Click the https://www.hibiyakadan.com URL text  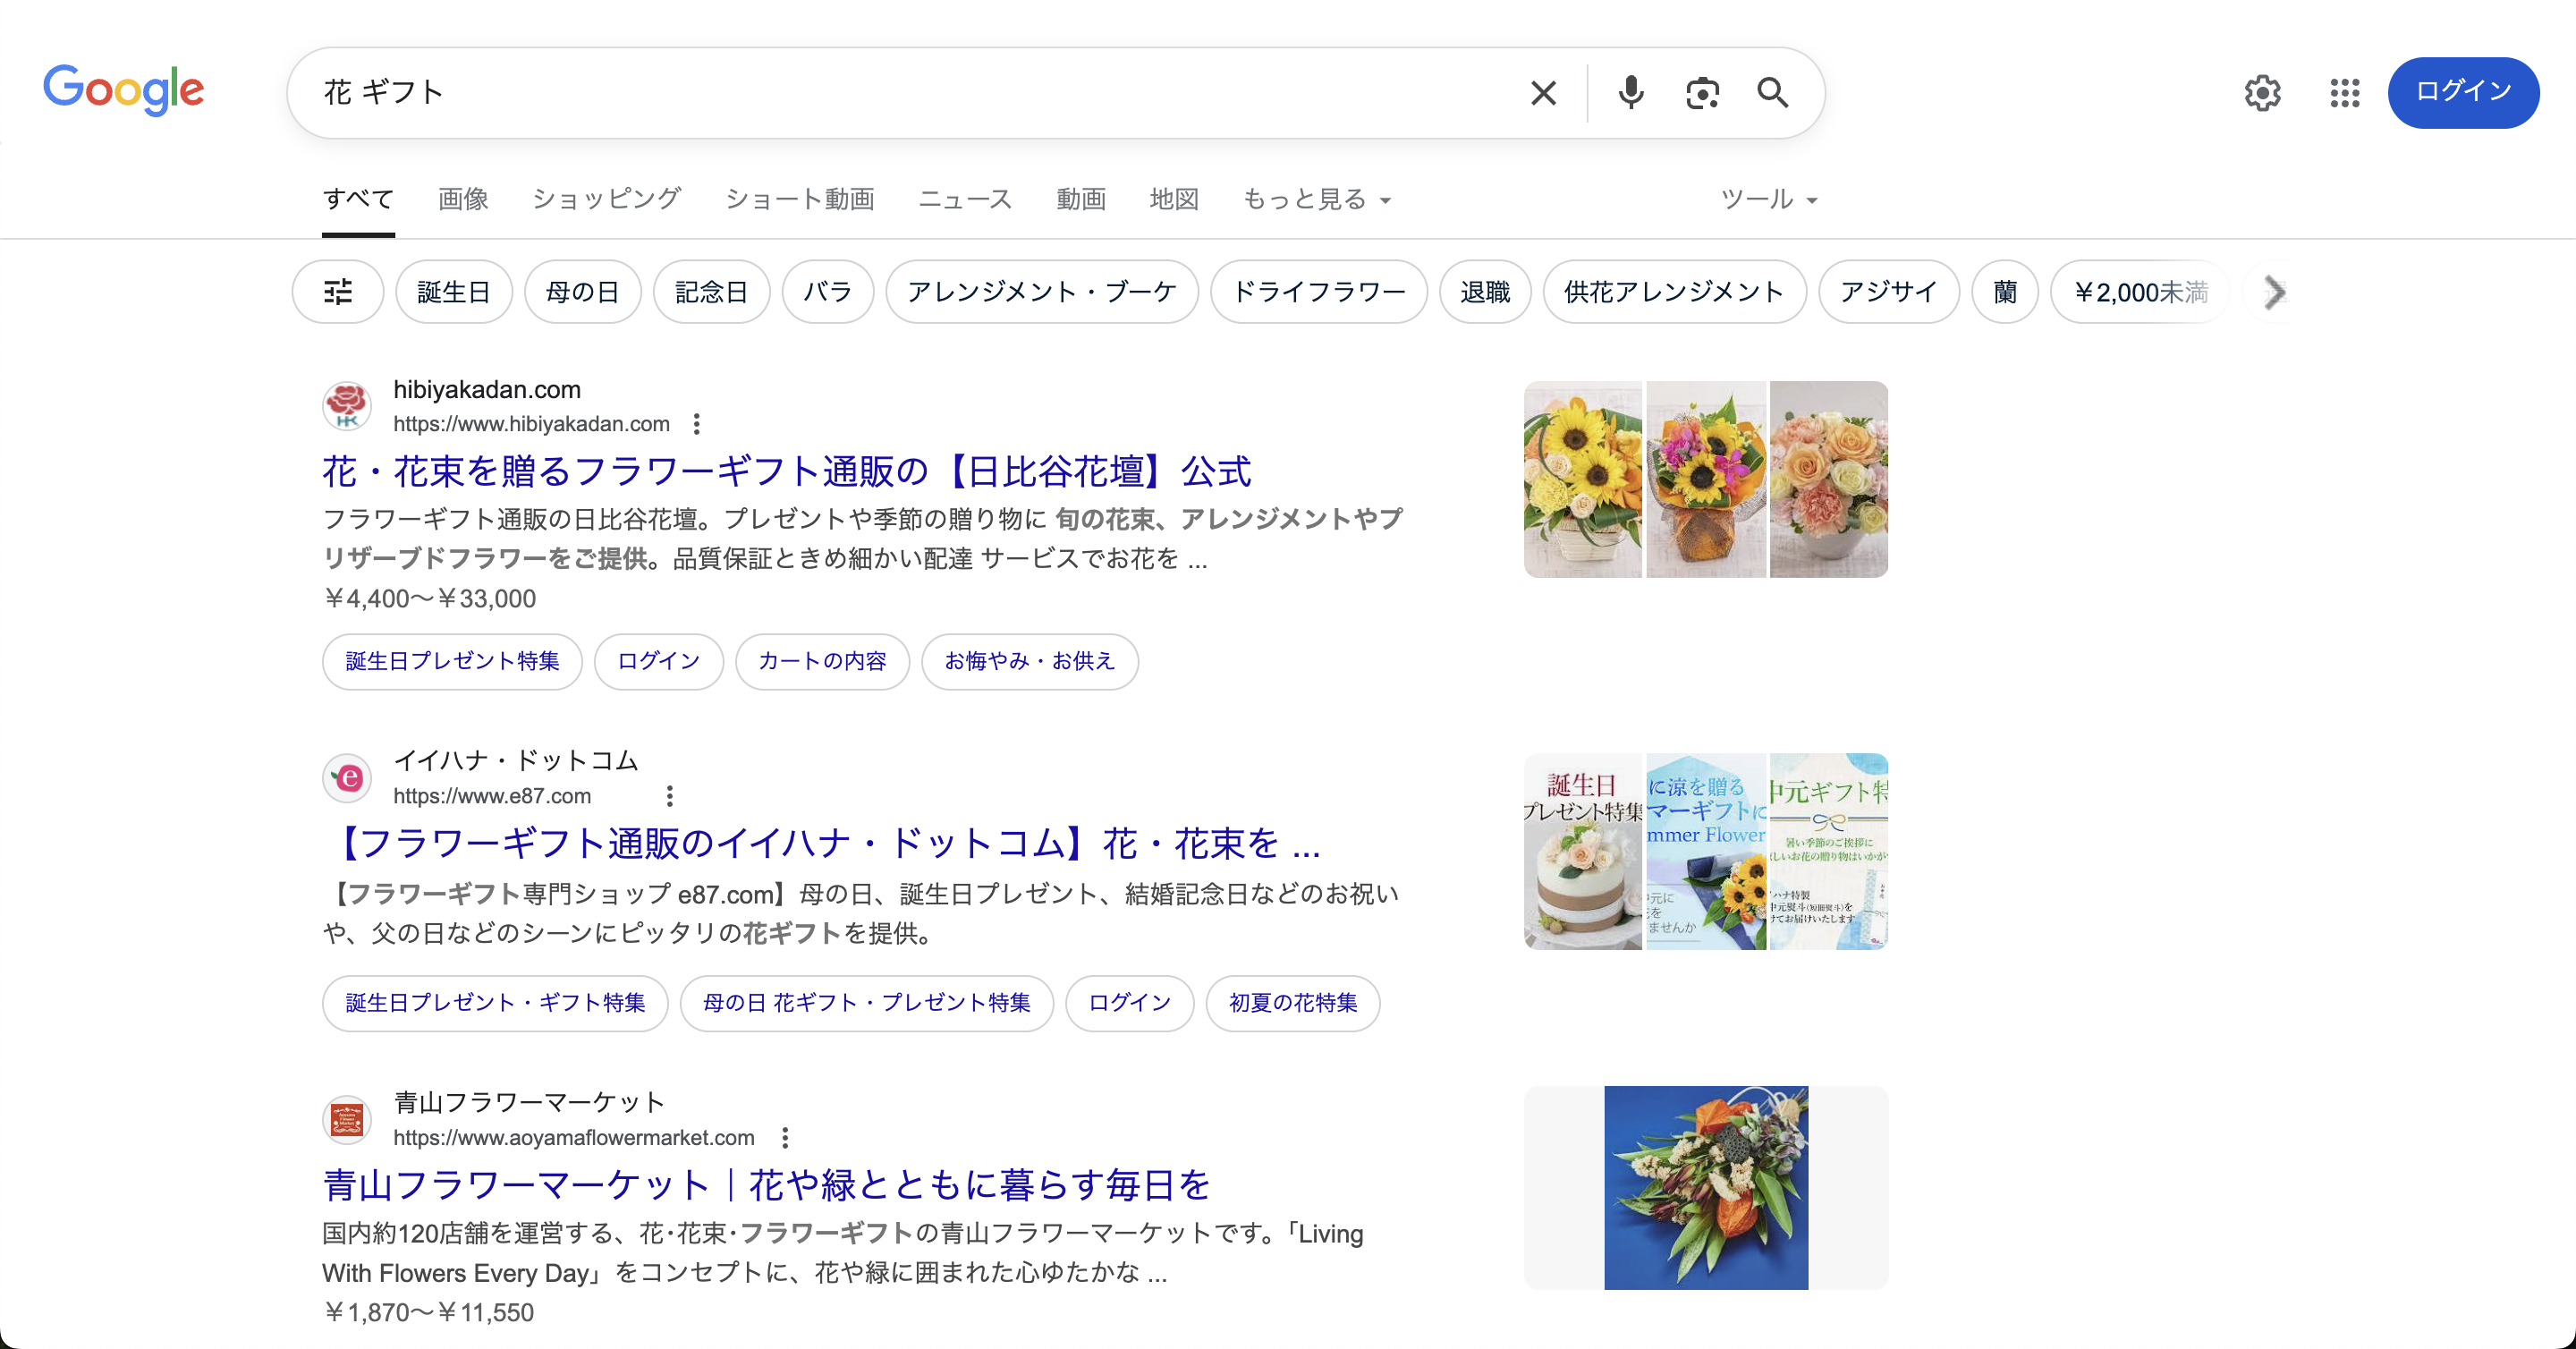[x=531, y=424]
